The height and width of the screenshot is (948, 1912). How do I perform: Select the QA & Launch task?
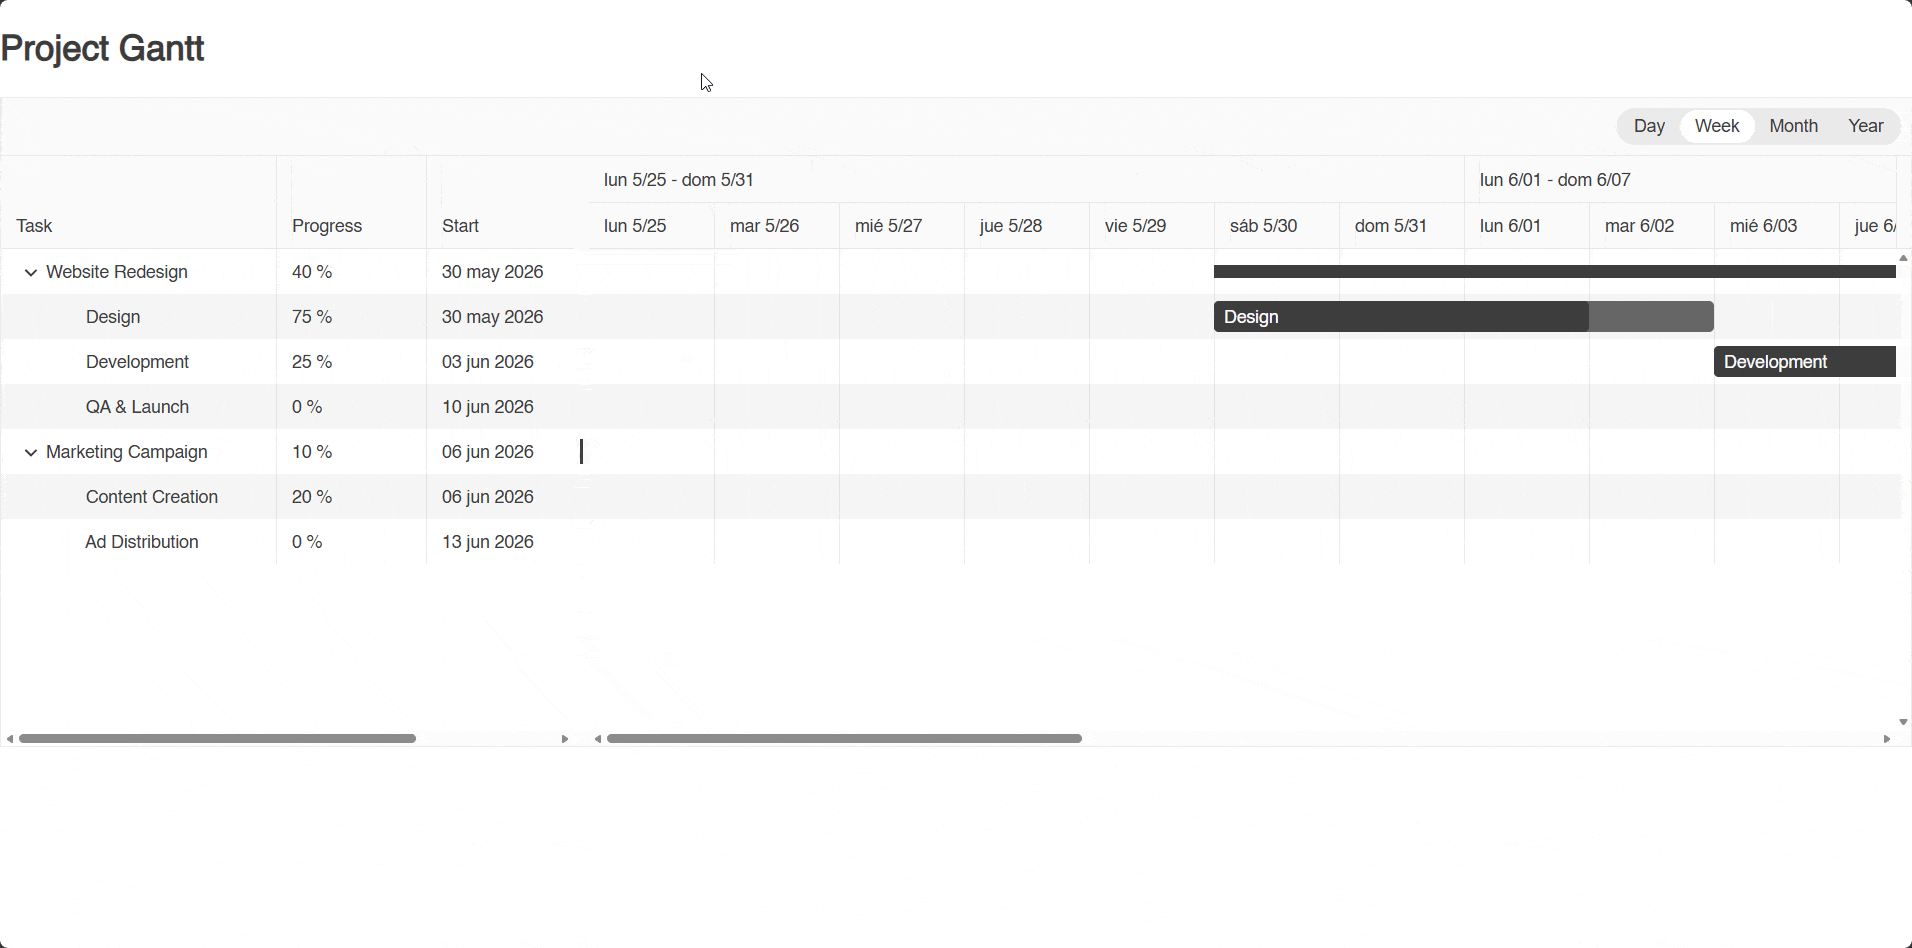point(137,407)
